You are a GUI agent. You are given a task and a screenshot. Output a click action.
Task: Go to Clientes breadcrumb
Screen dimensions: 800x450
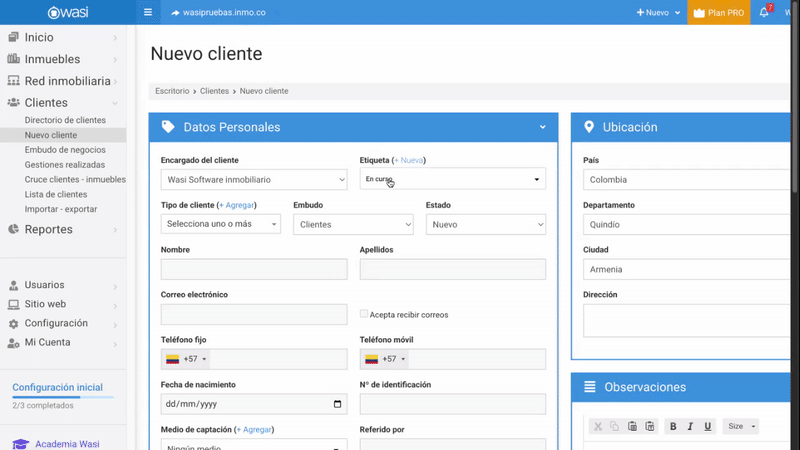point(214,91)
